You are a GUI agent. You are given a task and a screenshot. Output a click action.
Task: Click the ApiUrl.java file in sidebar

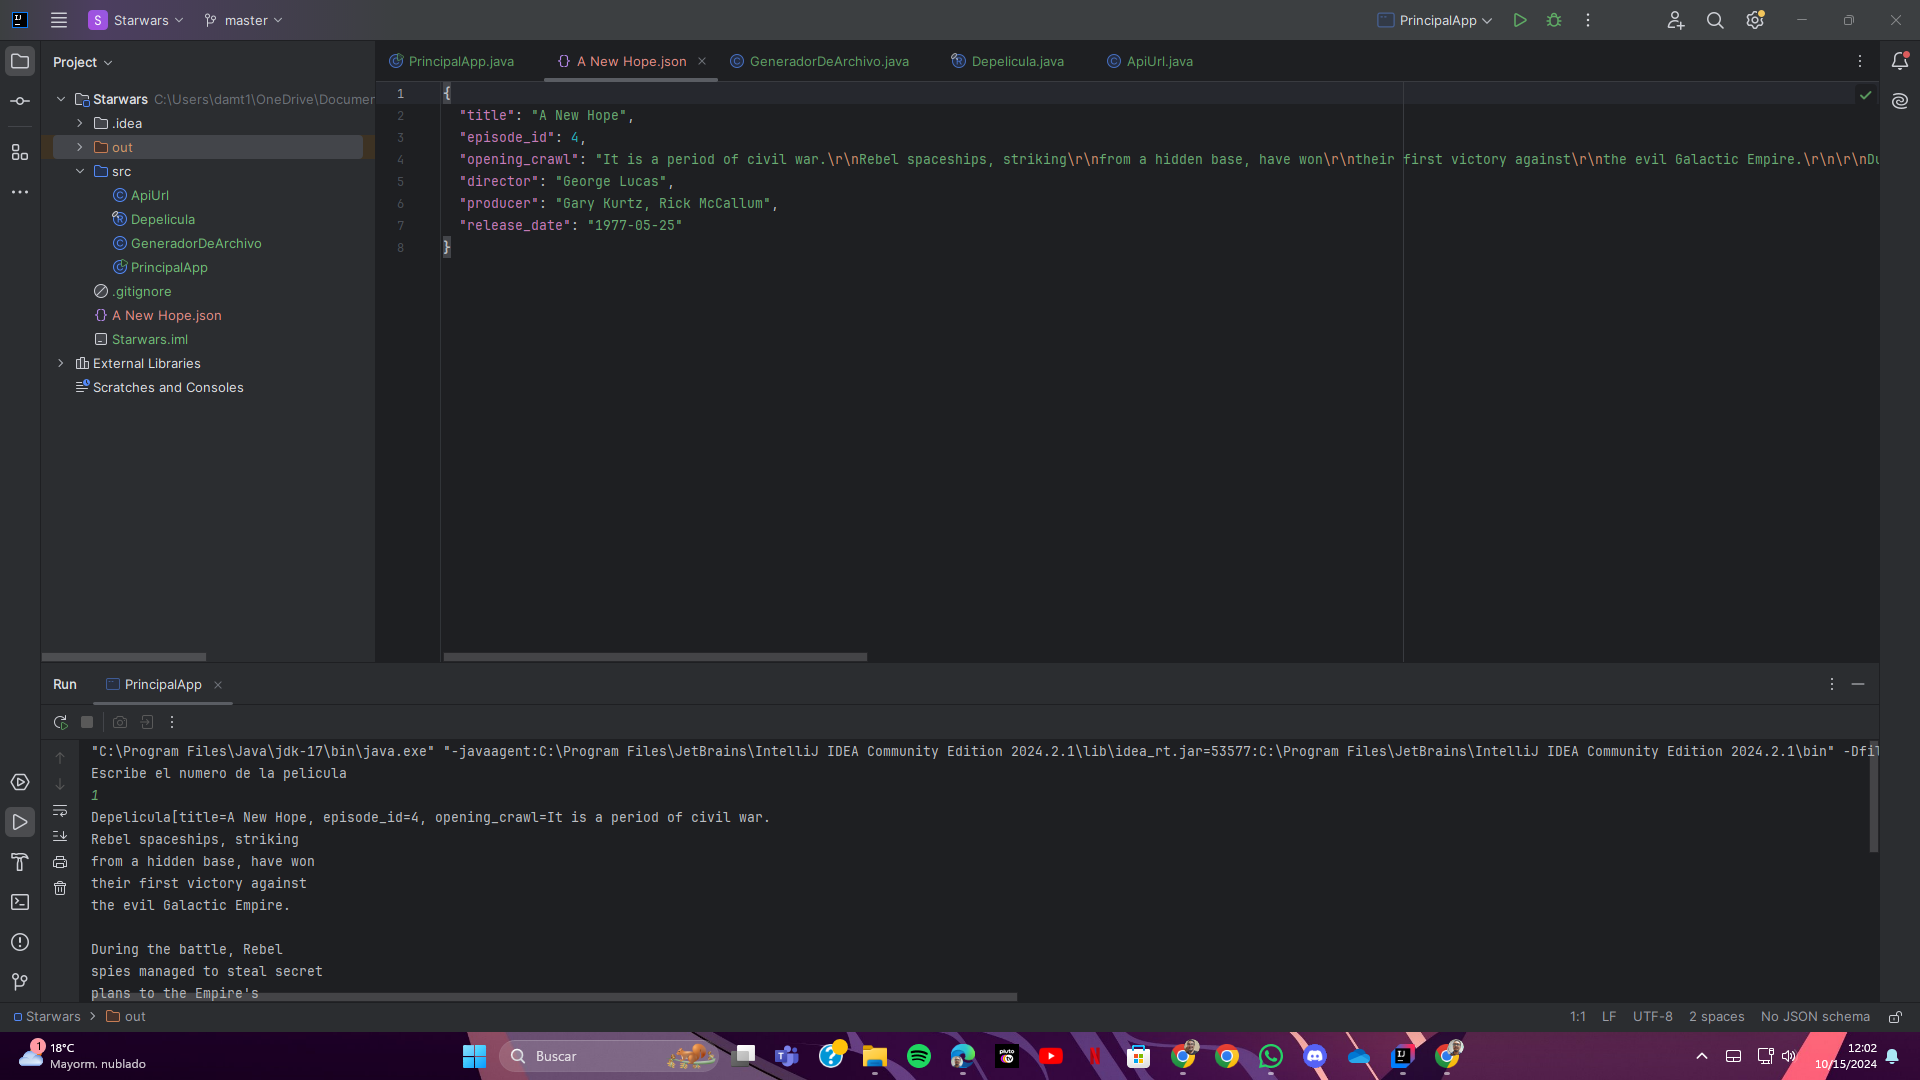point(149,194)
